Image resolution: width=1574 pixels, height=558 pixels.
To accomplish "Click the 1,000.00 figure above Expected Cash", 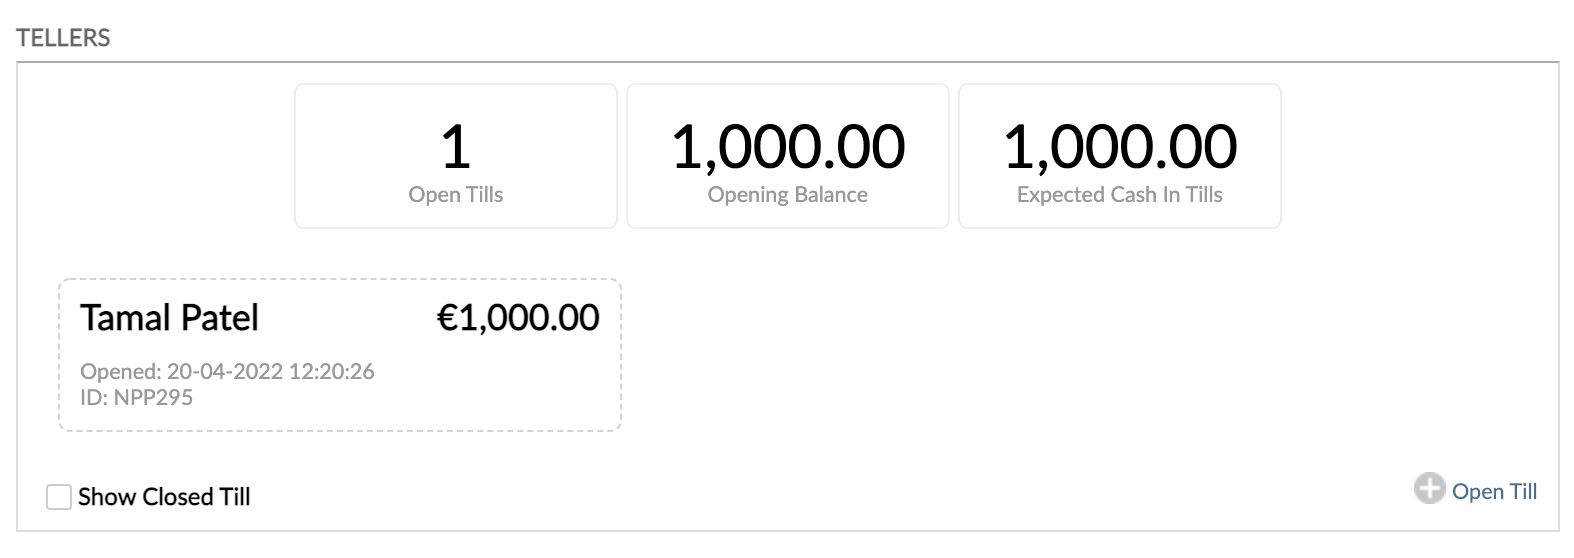I will 1119,146.
